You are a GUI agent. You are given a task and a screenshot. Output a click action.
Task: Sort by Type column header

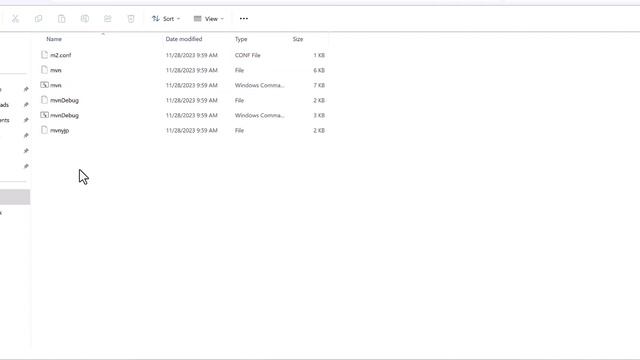click(x=241, y=39)
